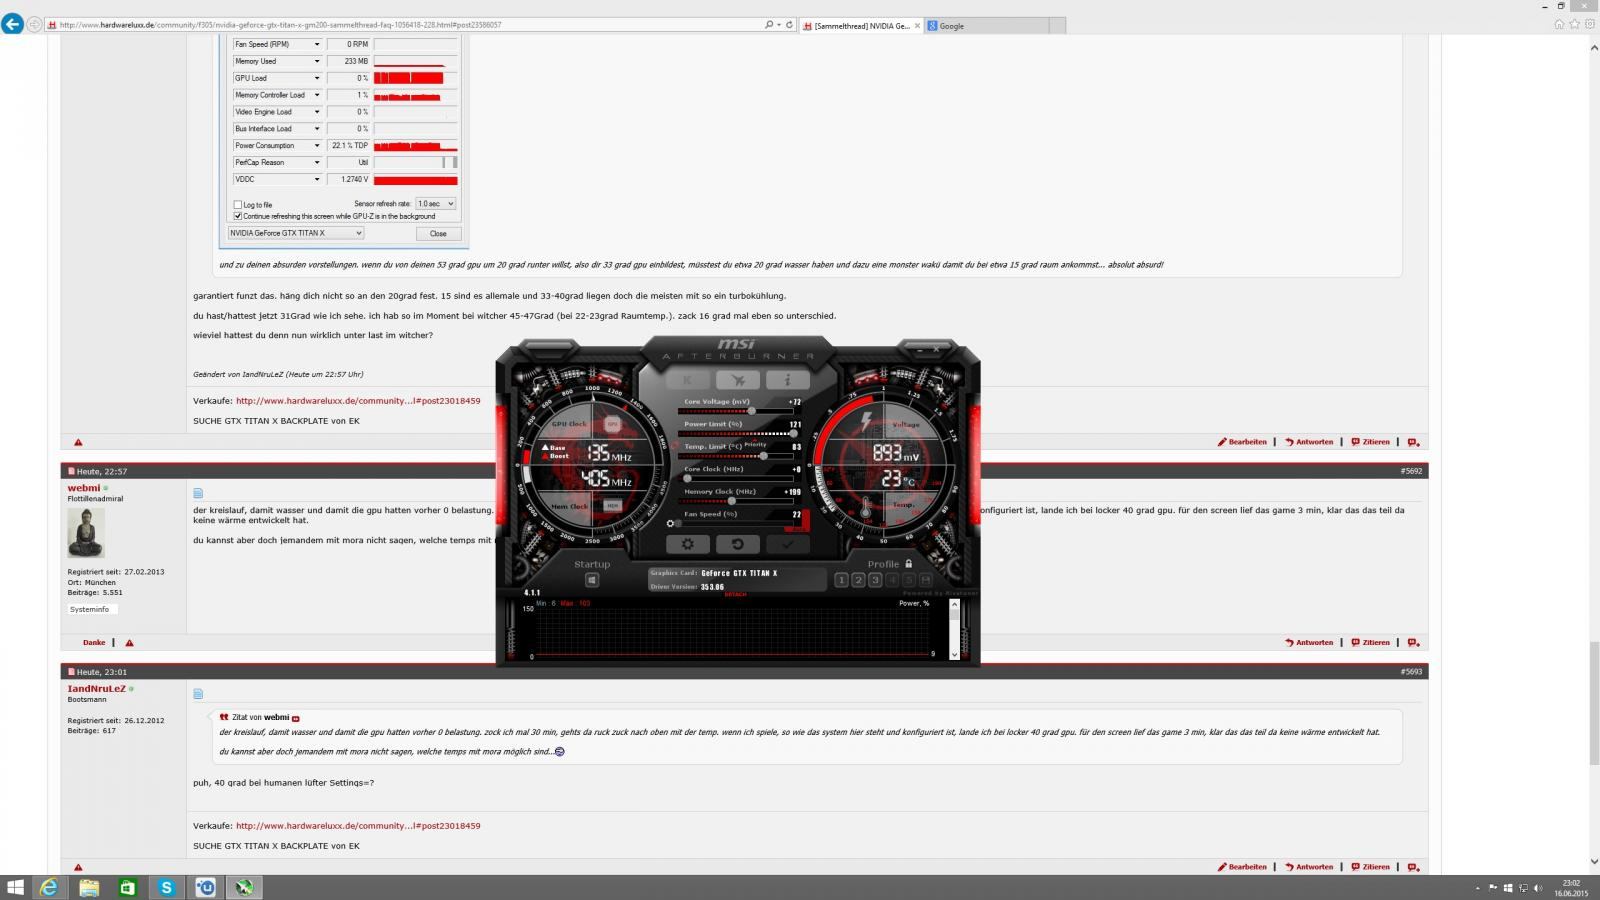Click the save profile icon in Afterburner
The width and height of the screenshot is (1600, 900).
point(926,580)
